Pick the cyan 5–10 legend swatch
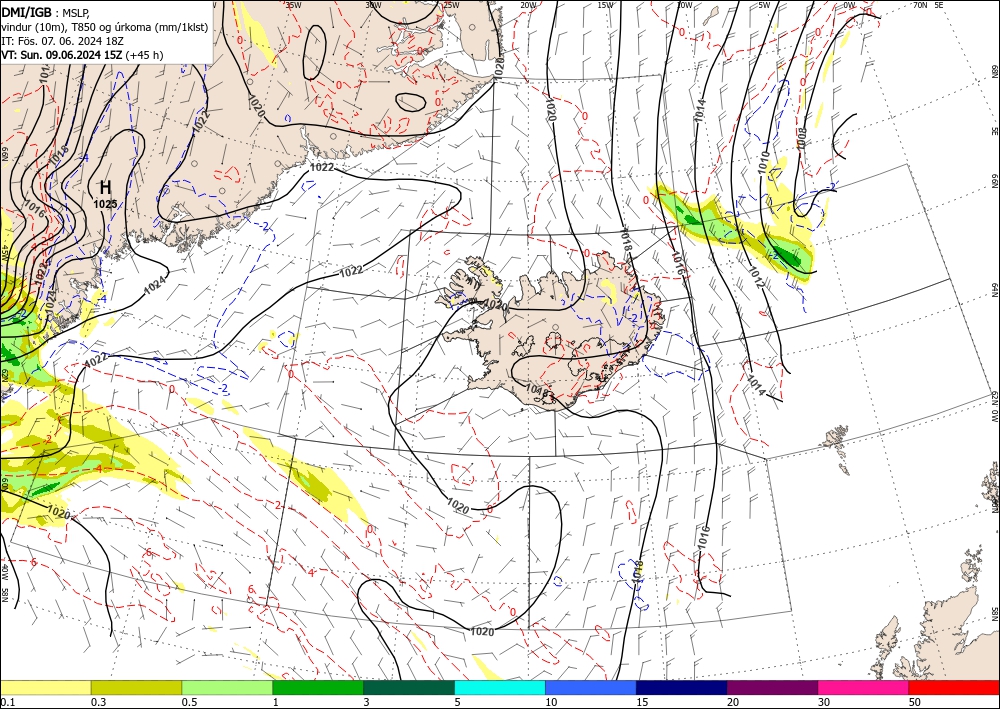This screenshot has height=709, width=1000. pyautogui.click(x=500, y=687)
